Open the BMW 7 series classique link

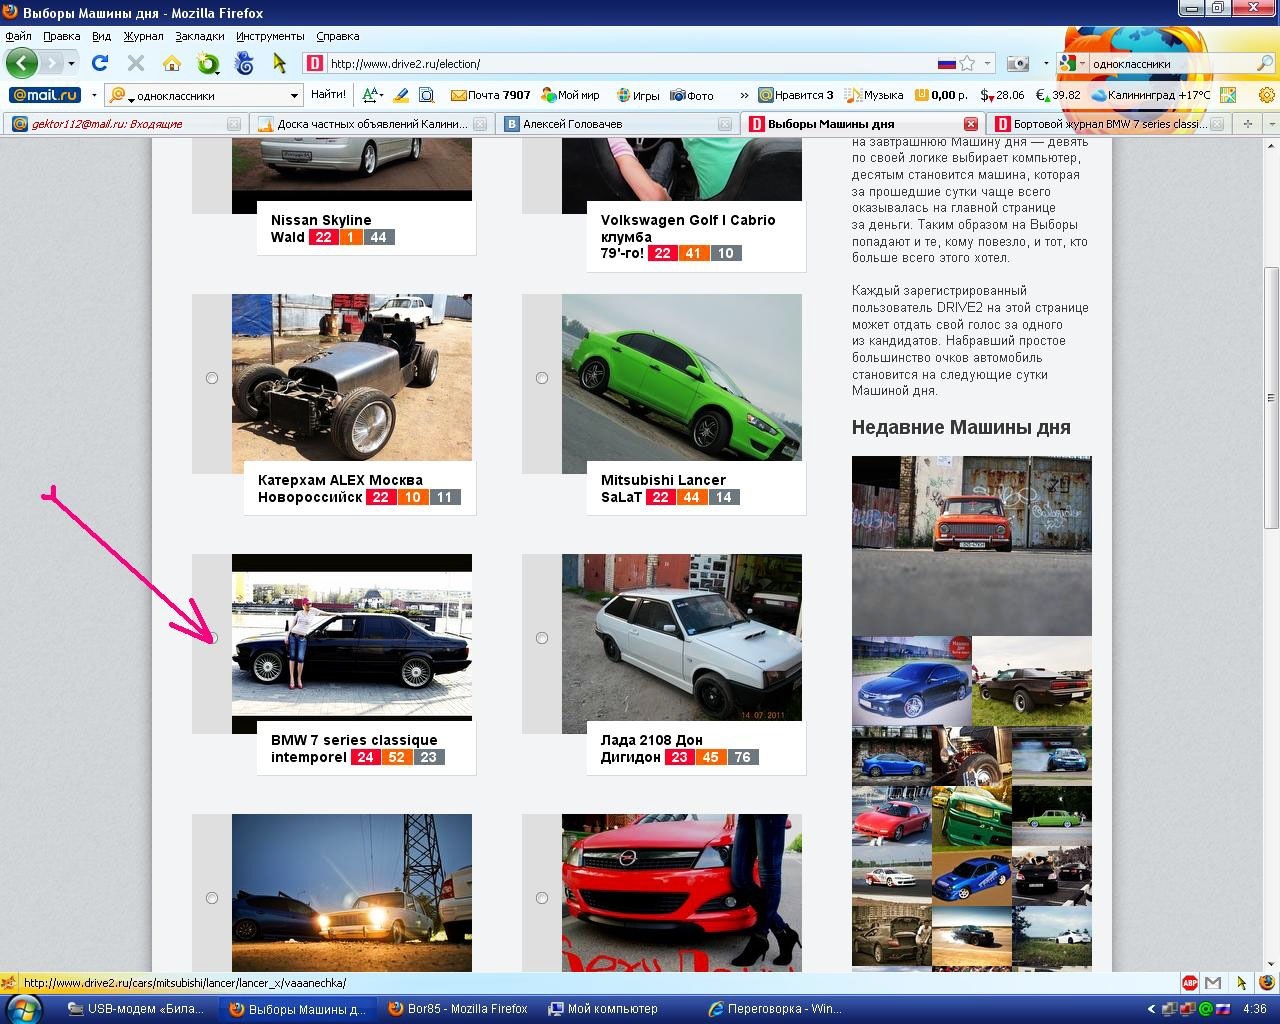pyautogui.click(x=354, y=748)
